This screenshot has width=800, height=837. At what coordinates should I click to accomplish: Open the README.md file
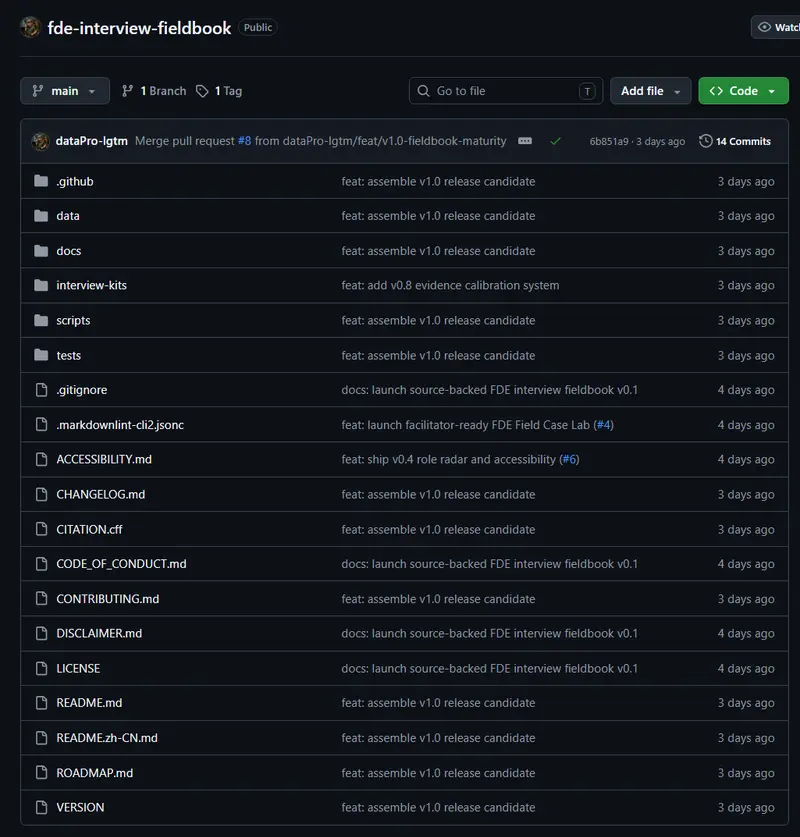click(89, 703)
